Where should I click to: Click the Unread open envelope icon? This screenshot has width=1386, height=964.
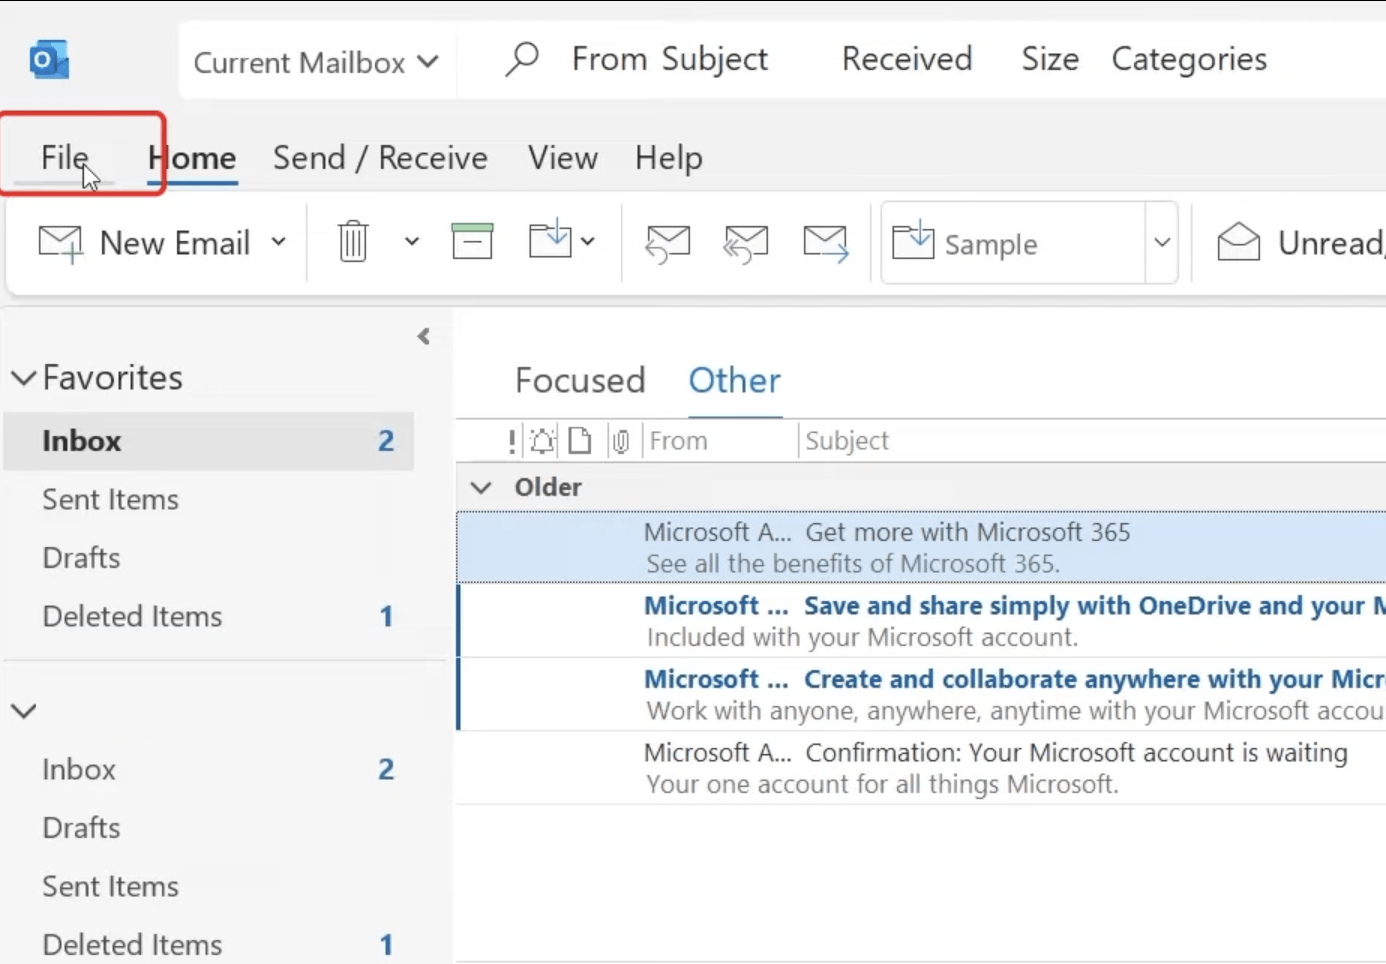(1239, 241)
